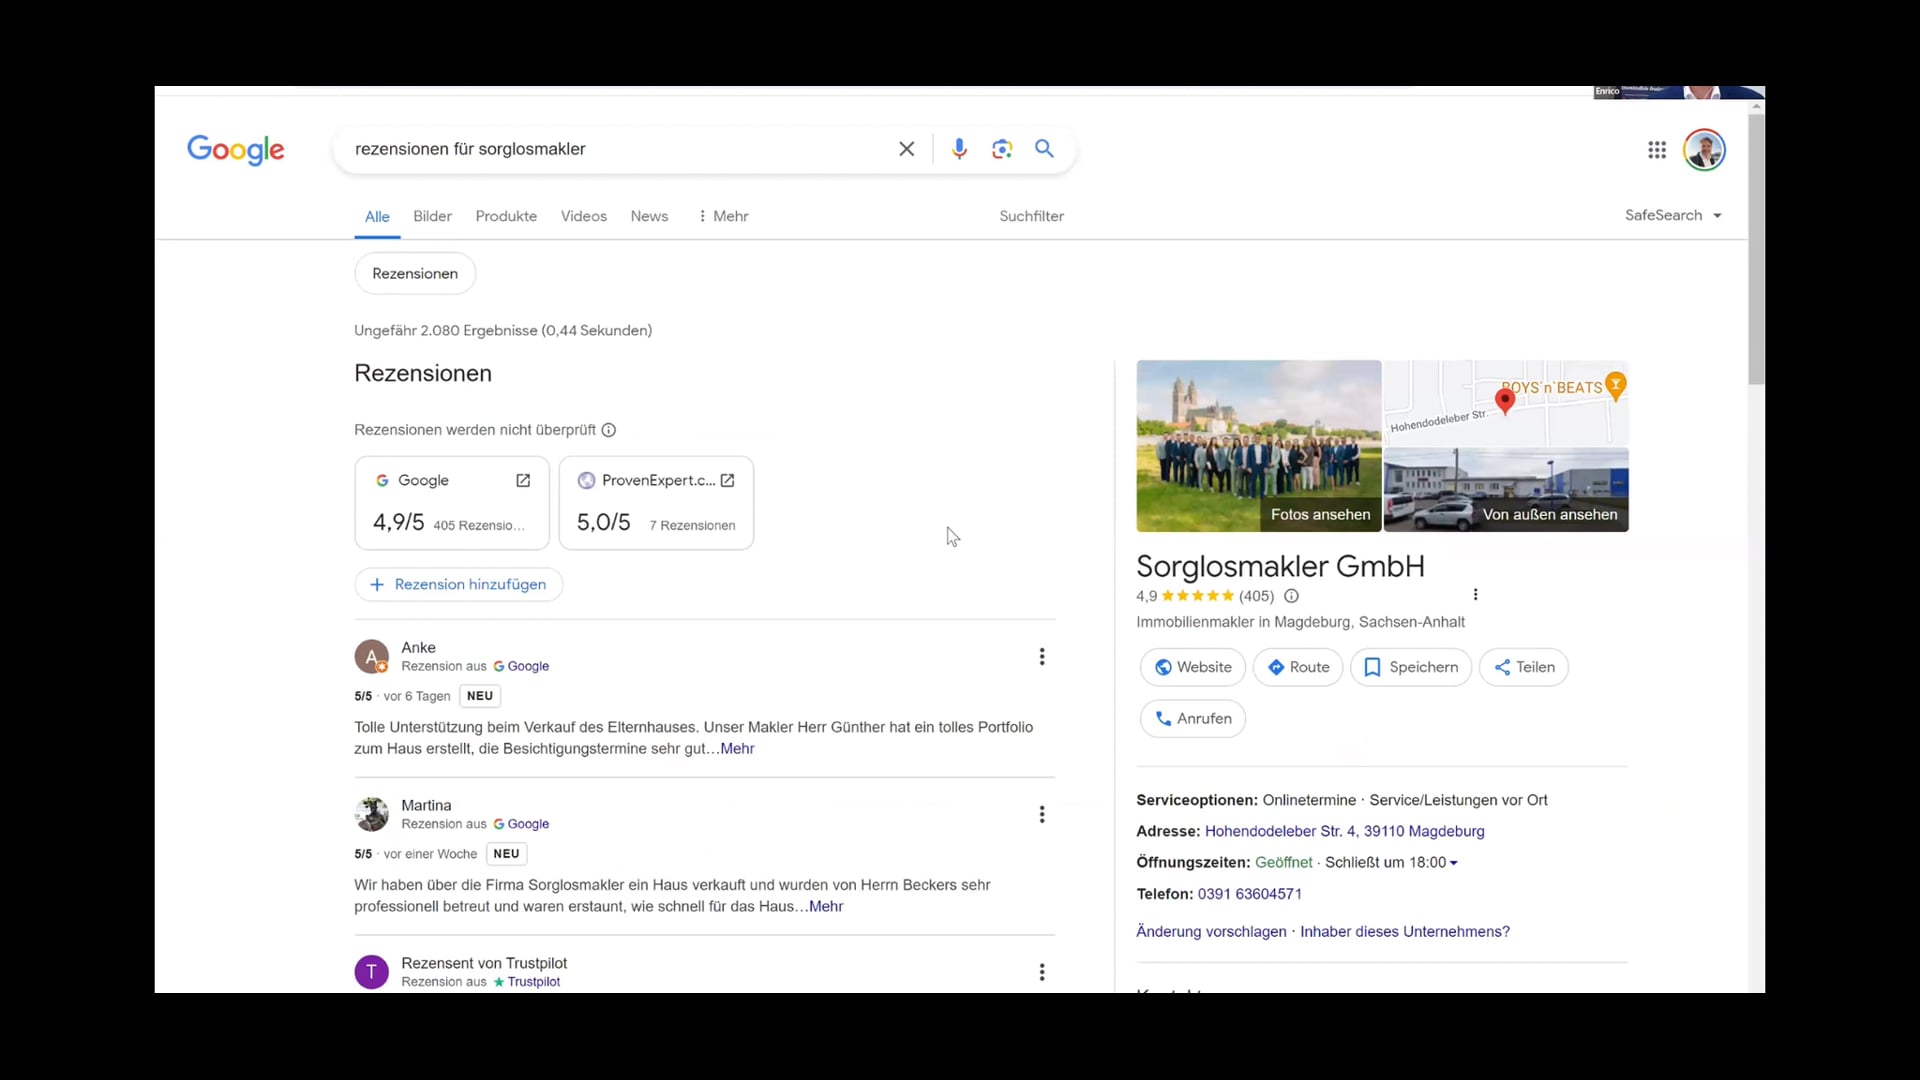Click the page vertical scrollbar thumb

tap(1756, 250)
